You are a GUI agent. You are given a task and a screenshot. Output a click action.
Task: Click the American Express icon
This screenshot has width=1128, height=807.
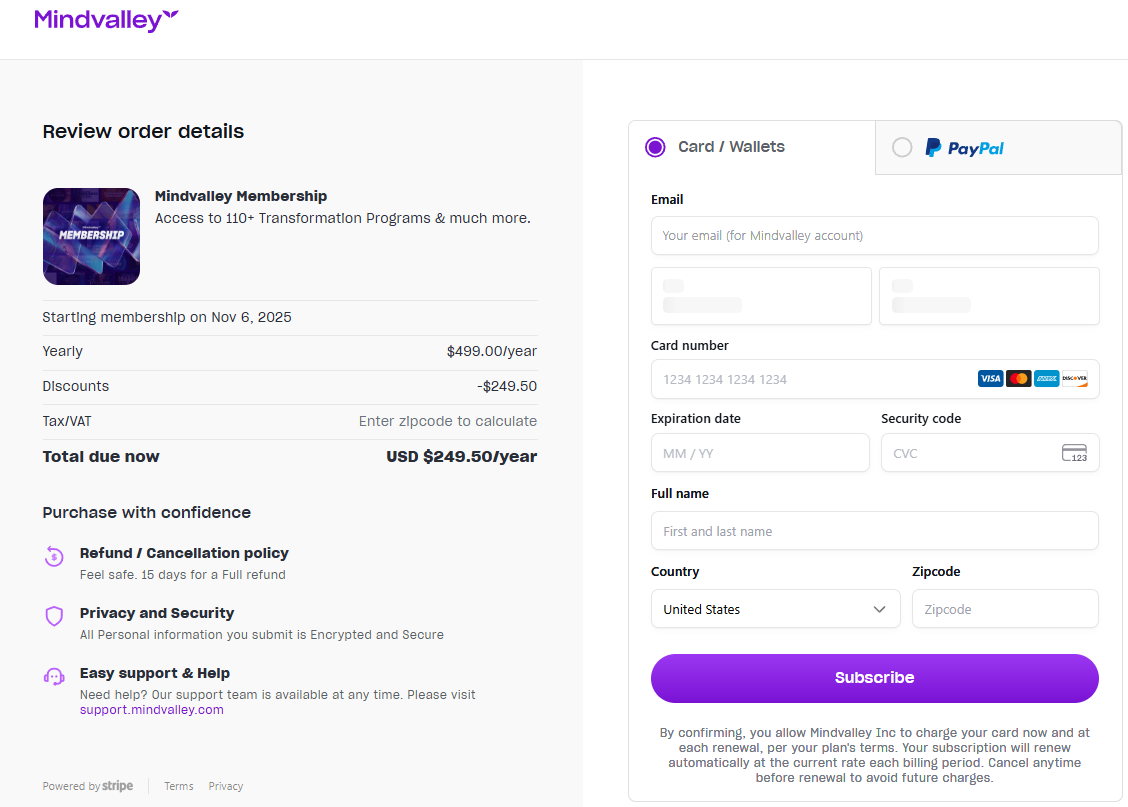pos(1046,379)
